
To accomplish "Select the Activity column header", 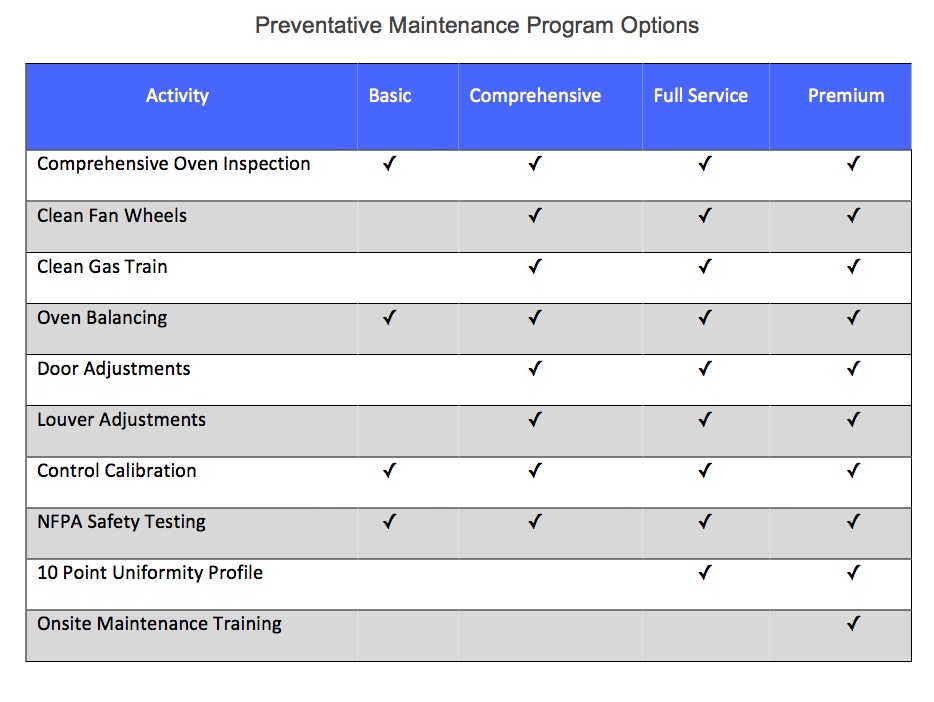I will (x=177, y=96).
